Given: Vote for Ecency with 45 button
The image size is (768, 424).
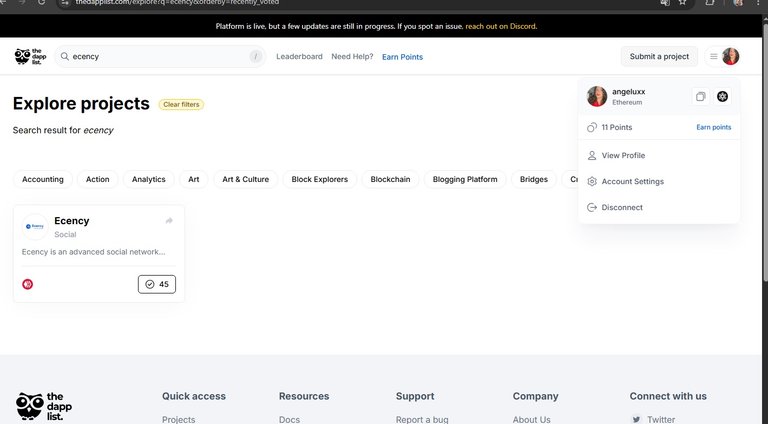Looking at the screenshot, I should click(x=157, y=284).
